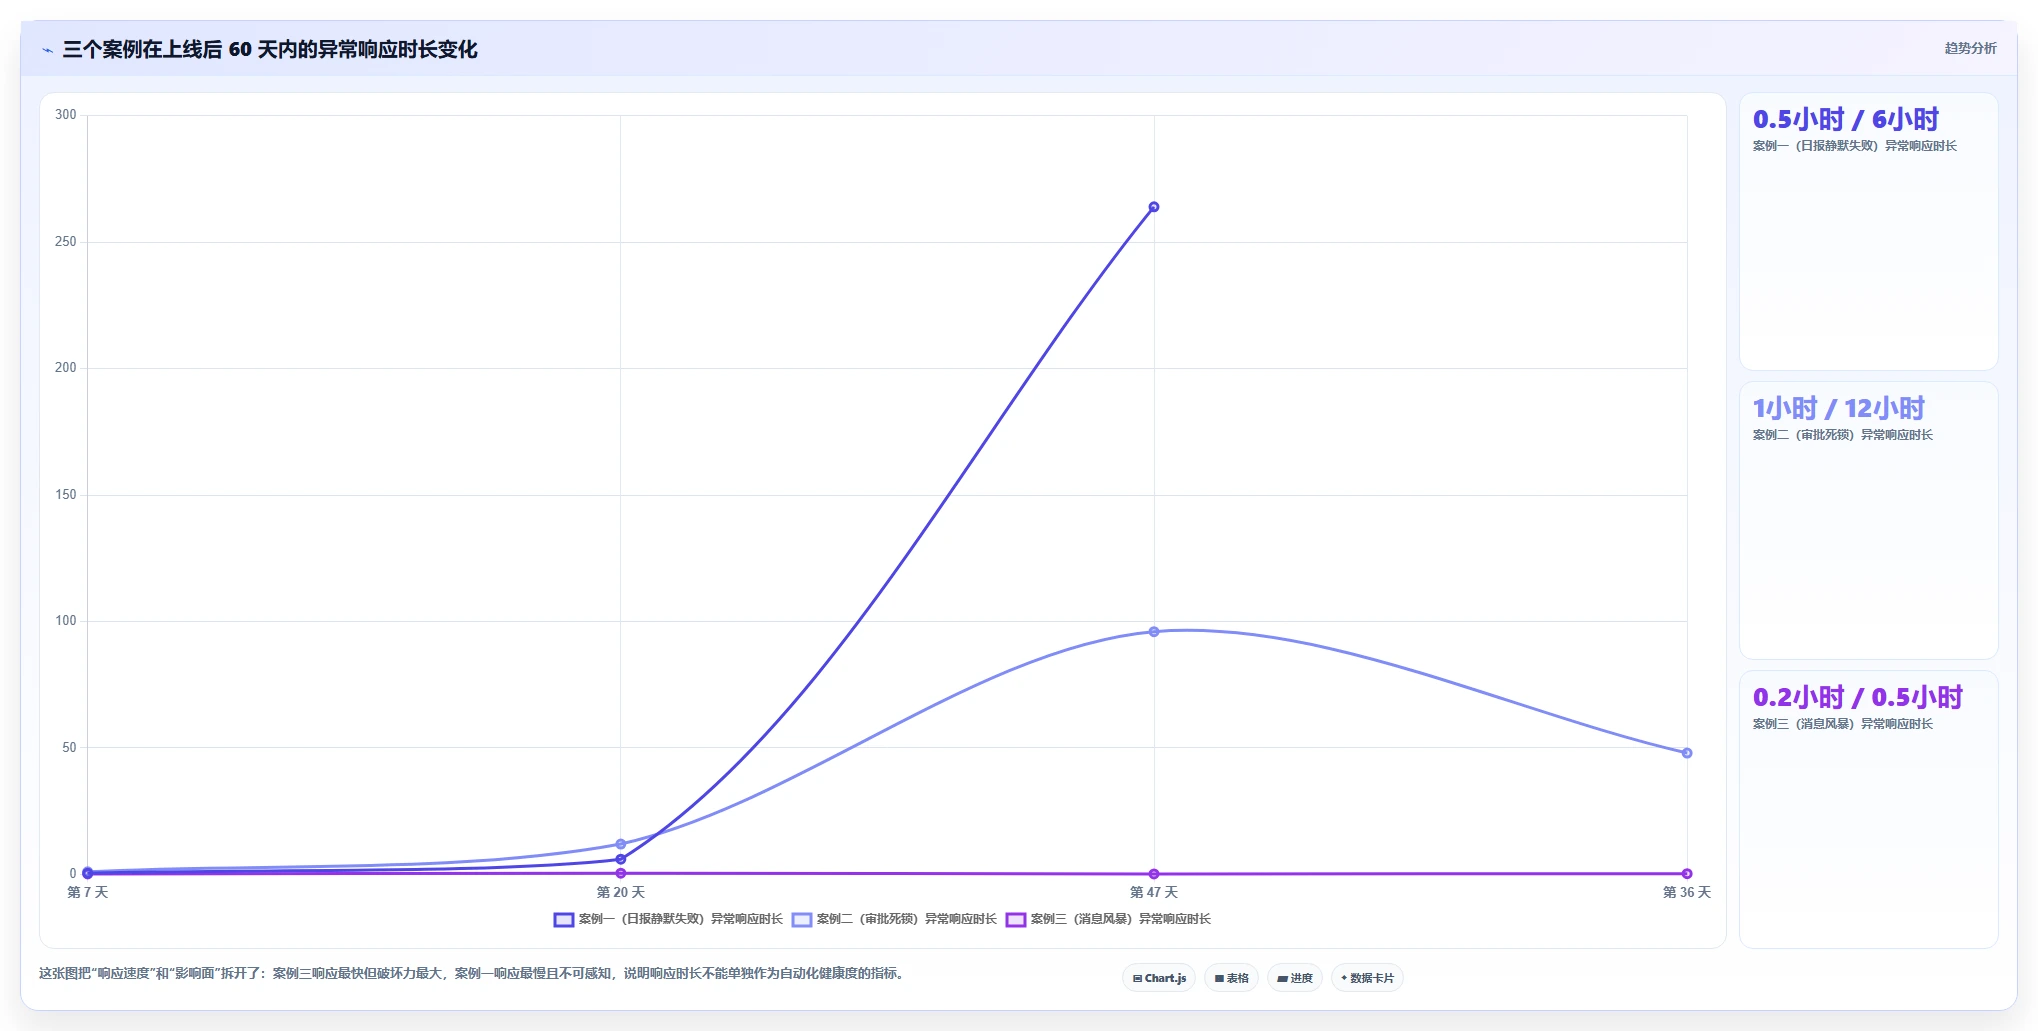The width and height of the screenshot is (2038, 1031).
Task: Click 案例一 data point at 第 47 天 peak
Action: tap(1153, 207)
